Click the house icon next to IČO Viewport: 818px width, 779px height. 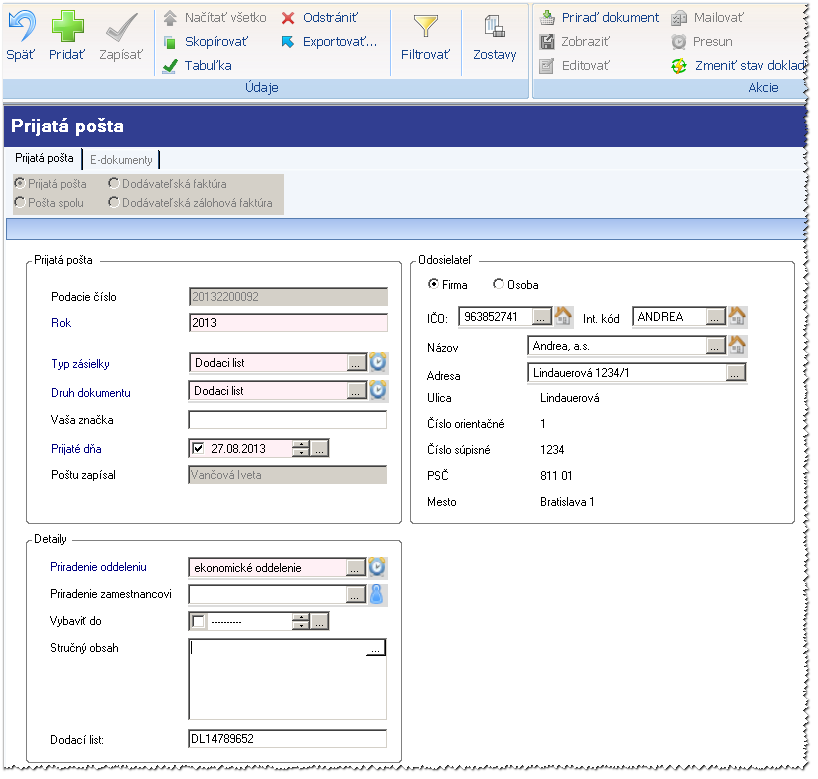564,317
